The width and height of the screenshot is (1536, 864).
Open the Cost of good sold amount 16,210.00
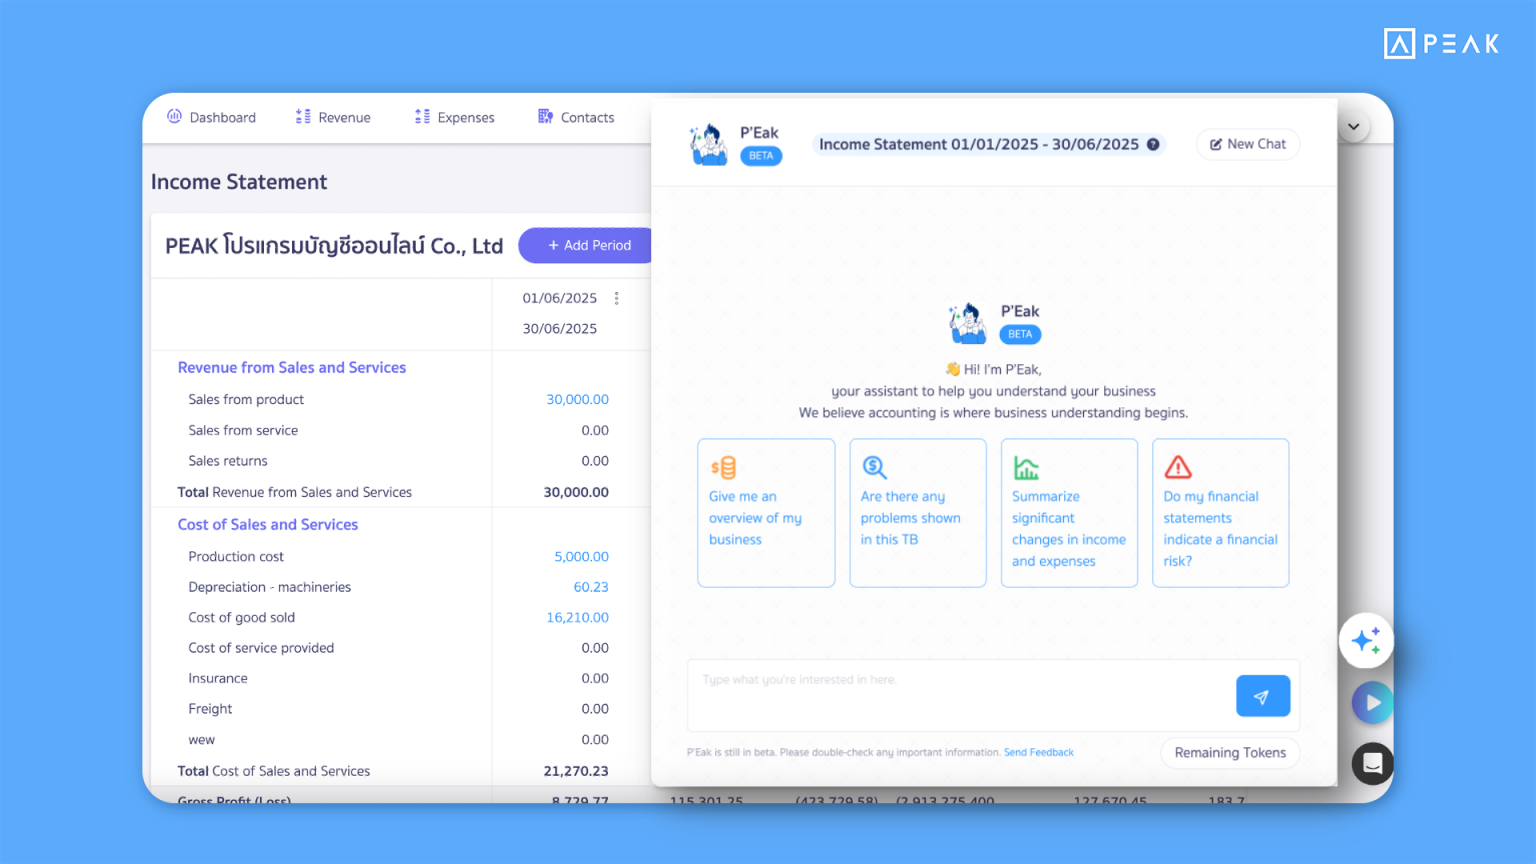click(577, 617)
